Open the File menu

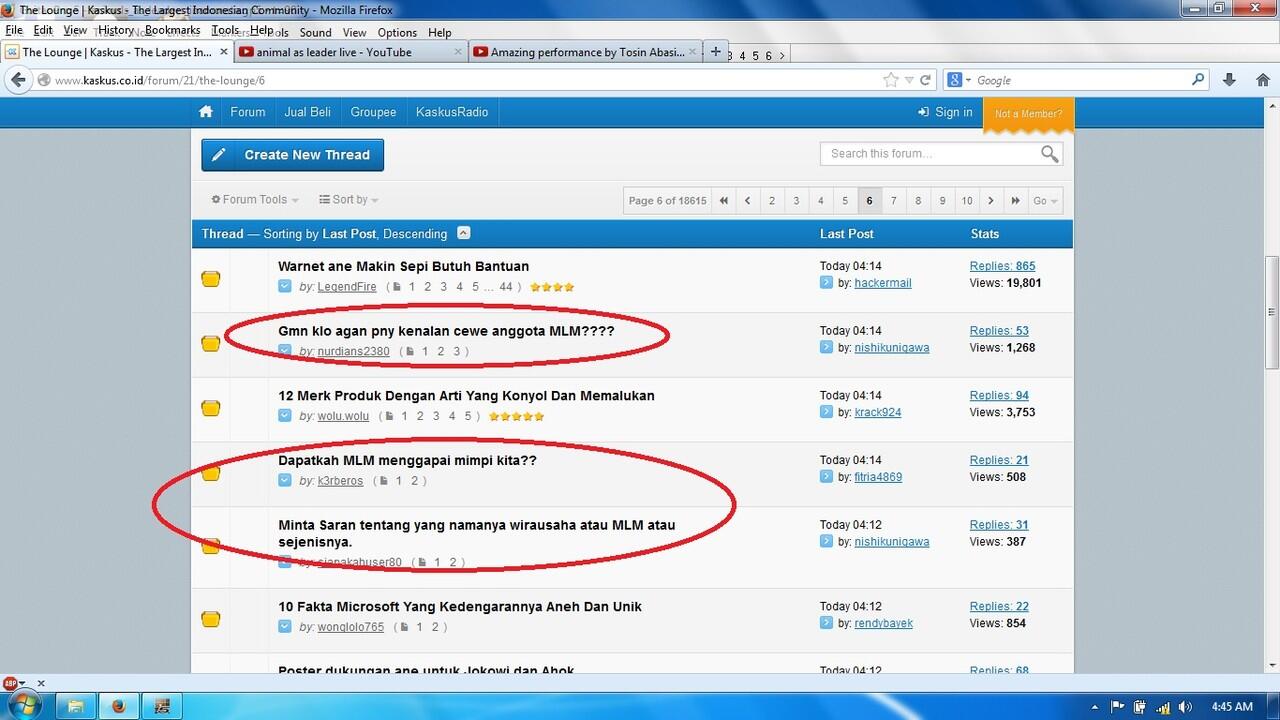click(14, 31)
